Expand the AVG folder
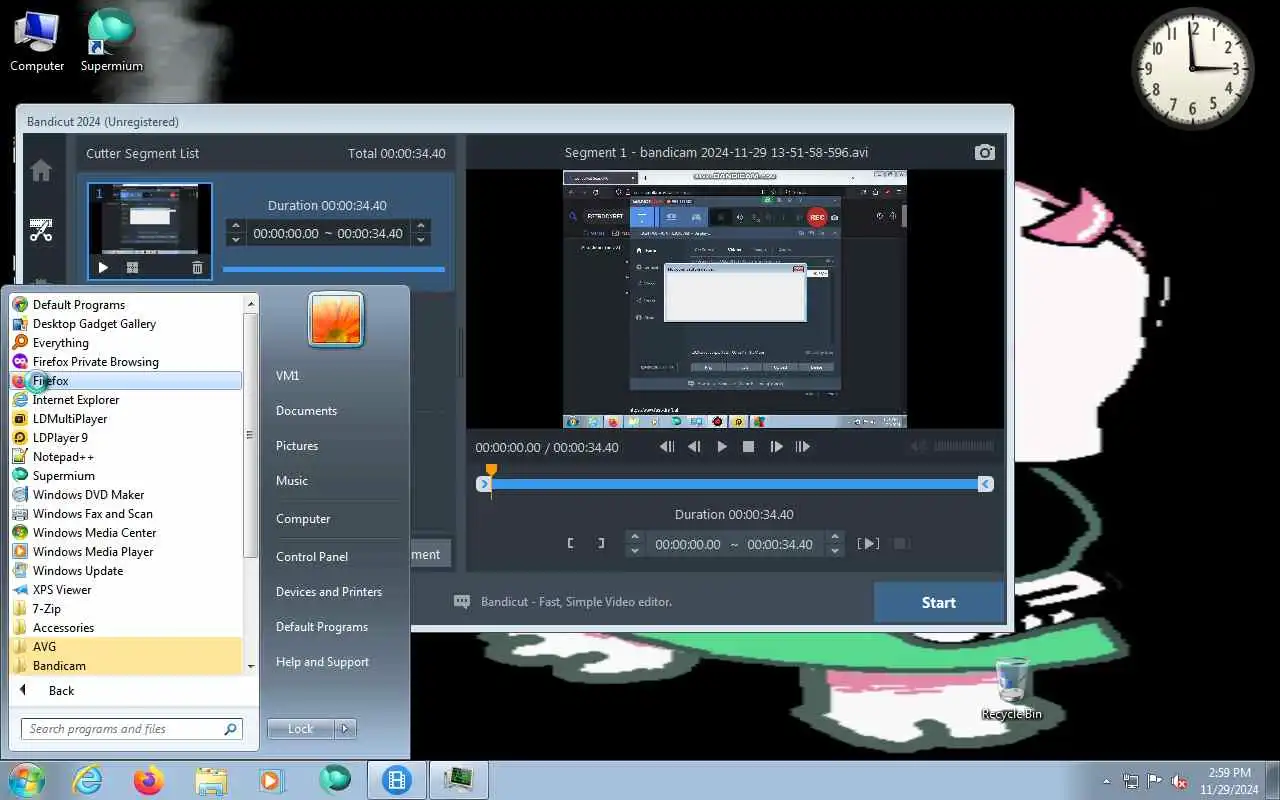 tap(126, 647)
